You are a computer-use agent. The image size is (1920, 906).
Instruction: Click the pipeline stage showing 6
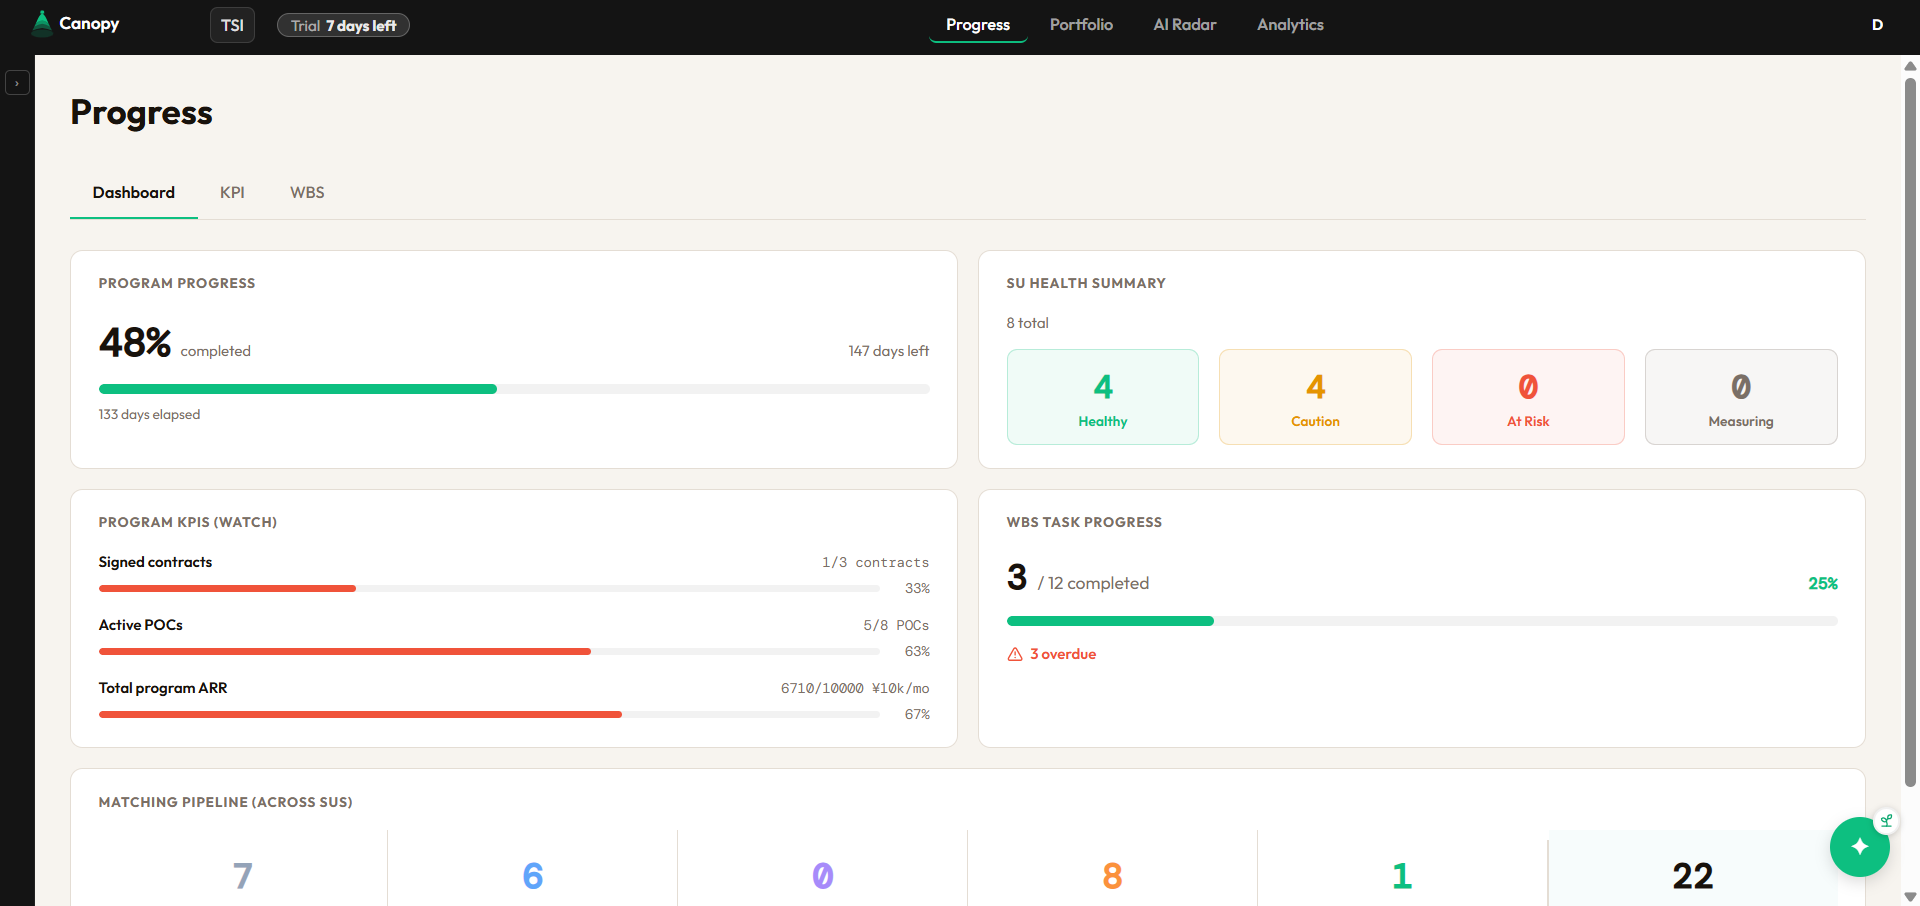[x=533, y=876]
